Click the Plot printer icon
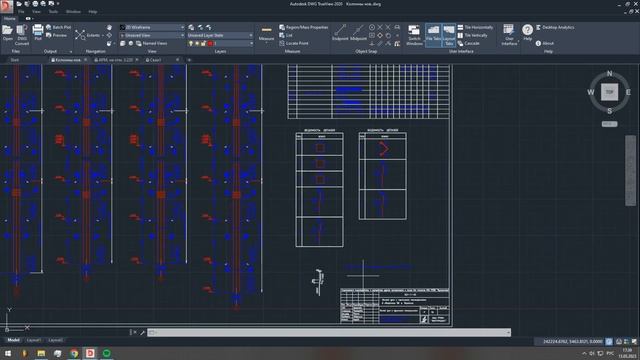Viewport: 640px width, 360px height. (38, 30)
